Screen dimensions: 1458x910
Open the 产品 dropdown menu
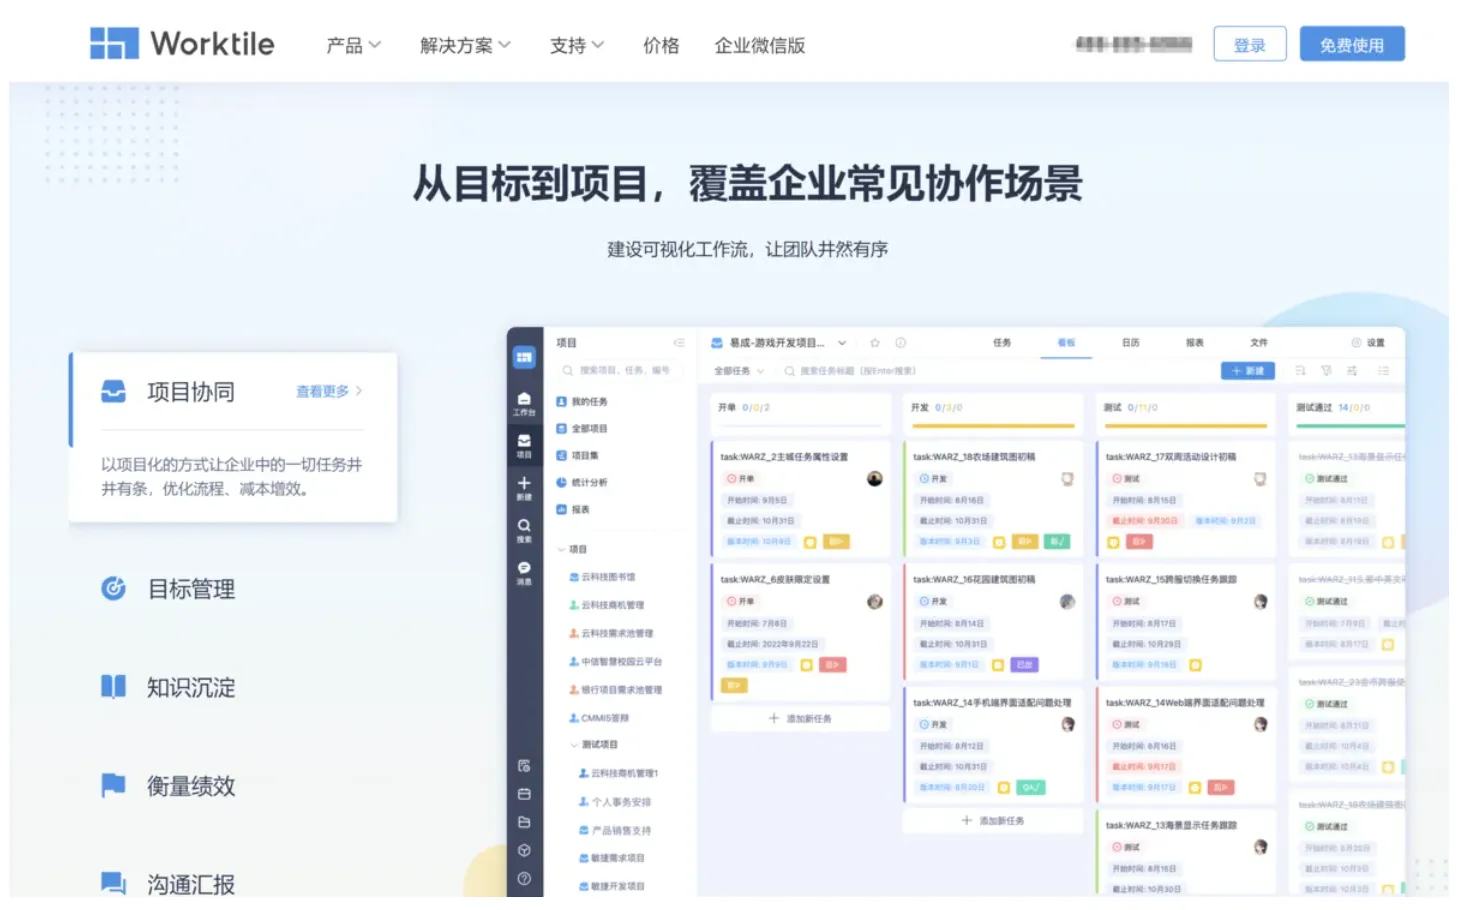[x=353, y=45]
